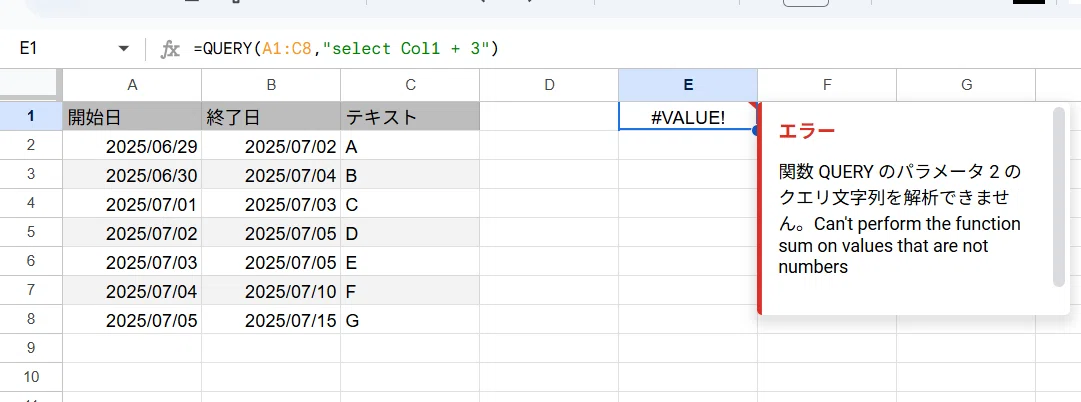Select the cell containing 2025/07/15
Image resolution: width=1081 pixels, height=402 pixels.
271,320
